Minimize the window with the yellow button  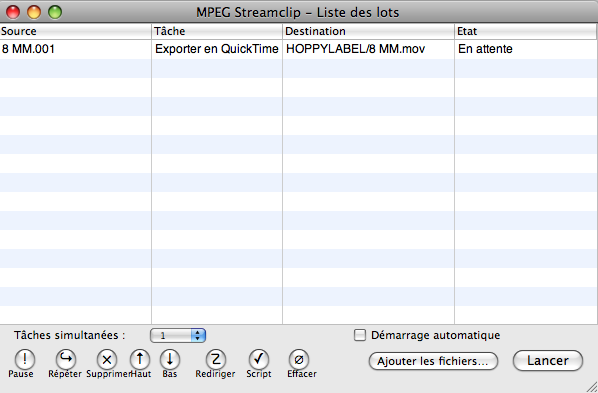[x=34, y=12]
